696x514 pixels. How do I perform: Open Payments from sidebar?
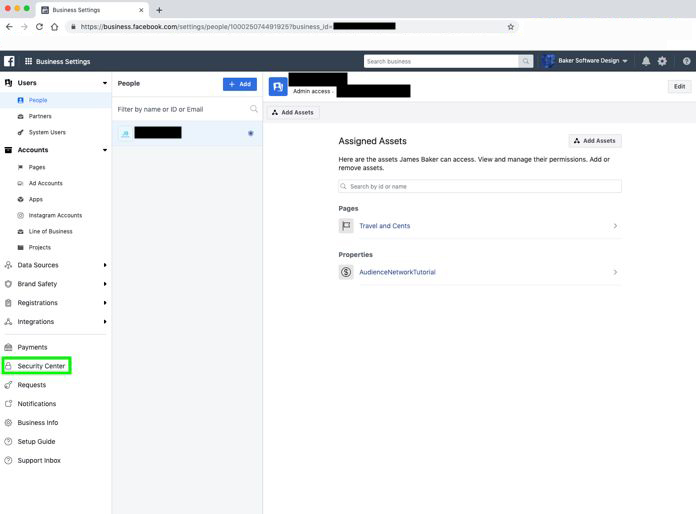(x=32, y=347)
